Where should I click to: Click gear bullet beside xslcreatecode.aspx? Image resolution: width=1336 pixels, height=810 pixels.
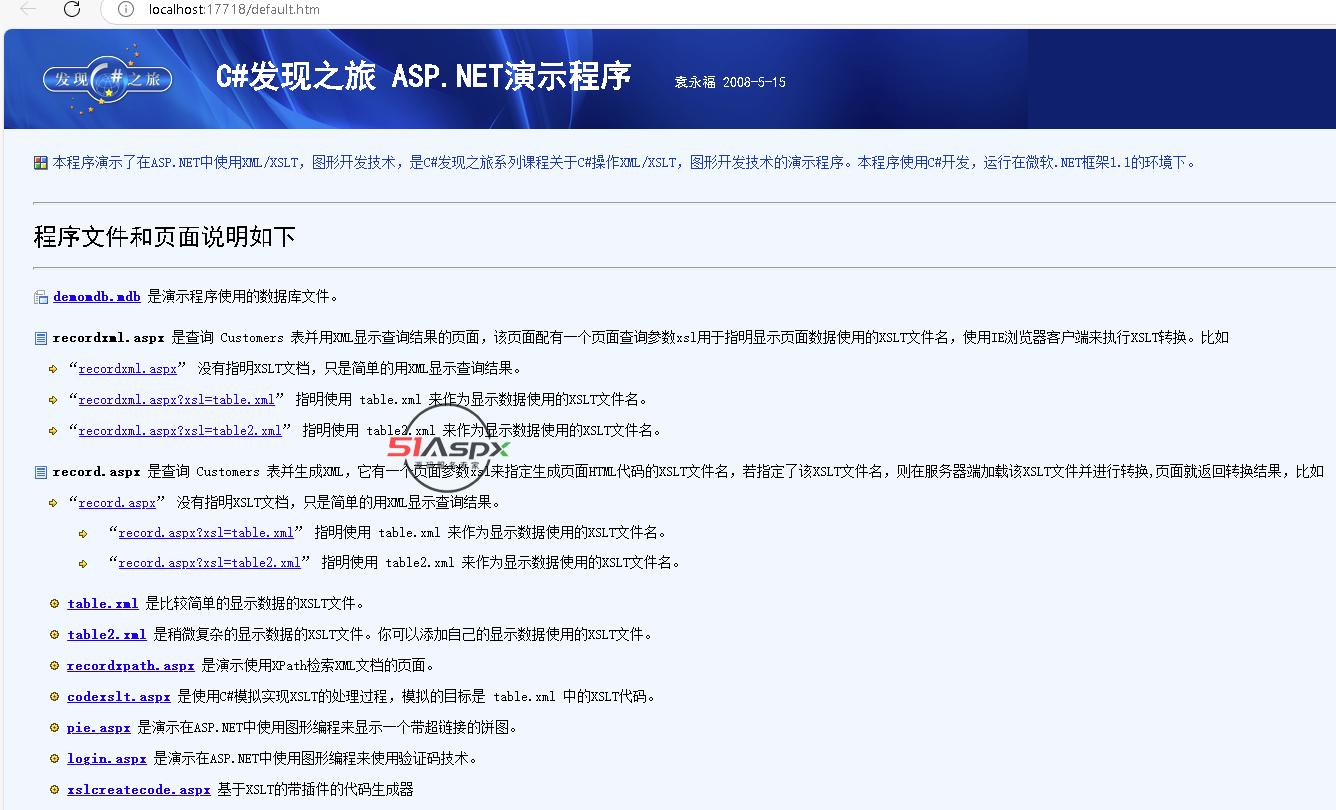55,789
